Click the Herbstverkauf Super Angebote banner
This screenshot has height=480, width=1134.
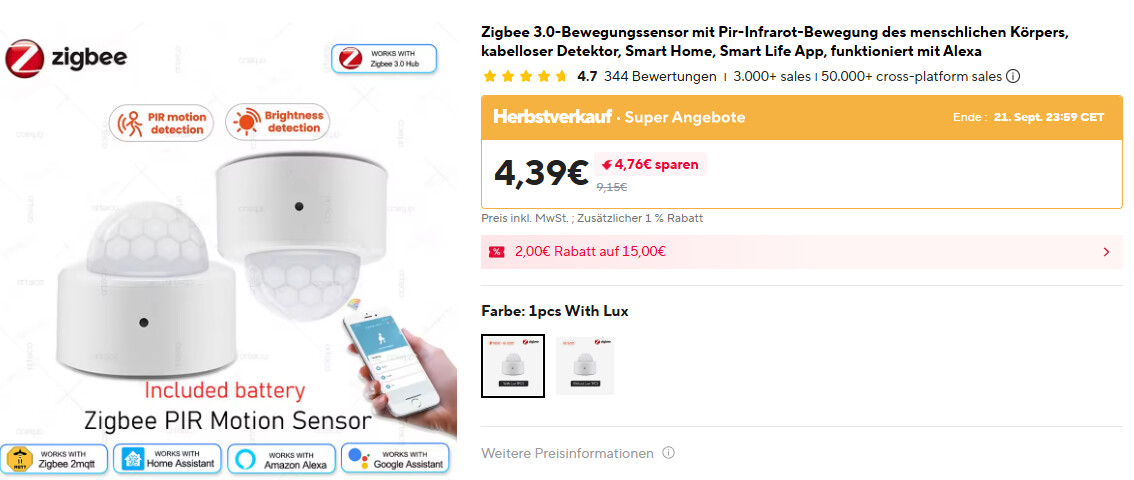click(801, 117)
